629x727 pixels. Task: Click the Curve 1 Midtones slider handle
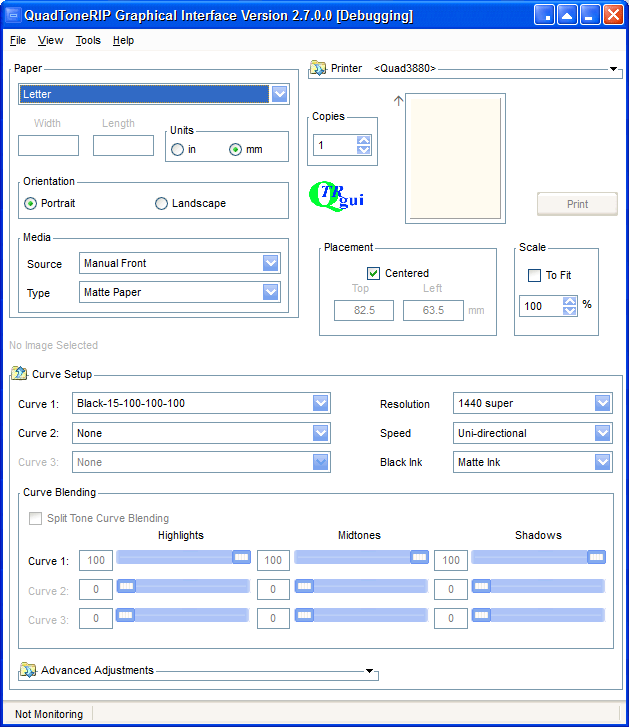coord(419,557)
